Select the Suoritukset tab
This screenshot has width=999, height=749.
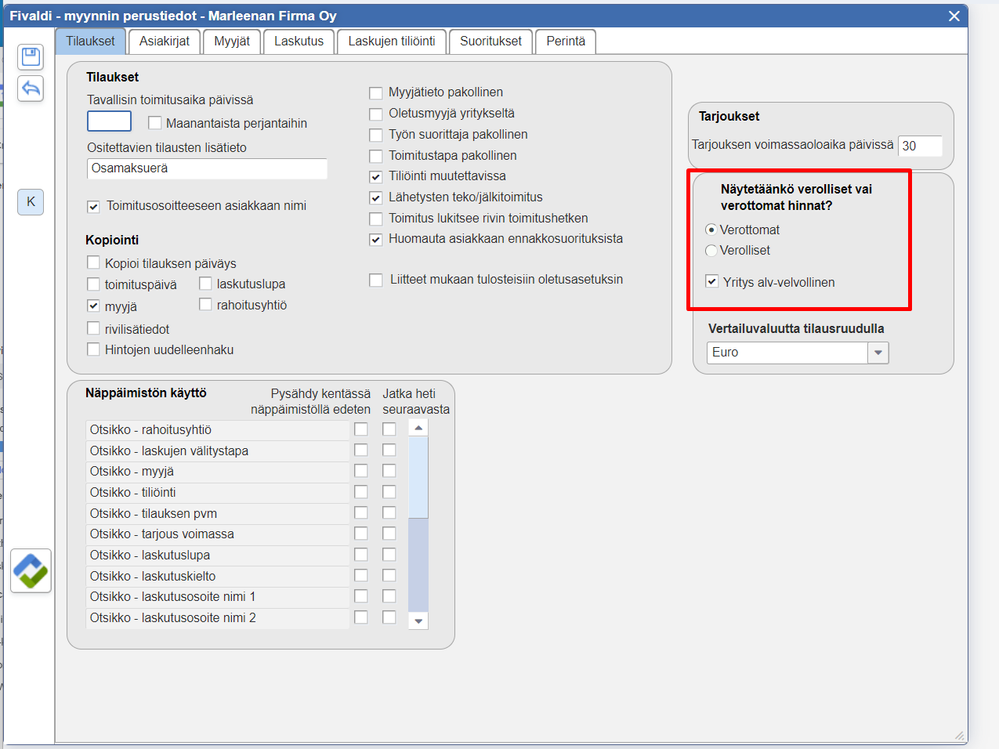[491, 41]
